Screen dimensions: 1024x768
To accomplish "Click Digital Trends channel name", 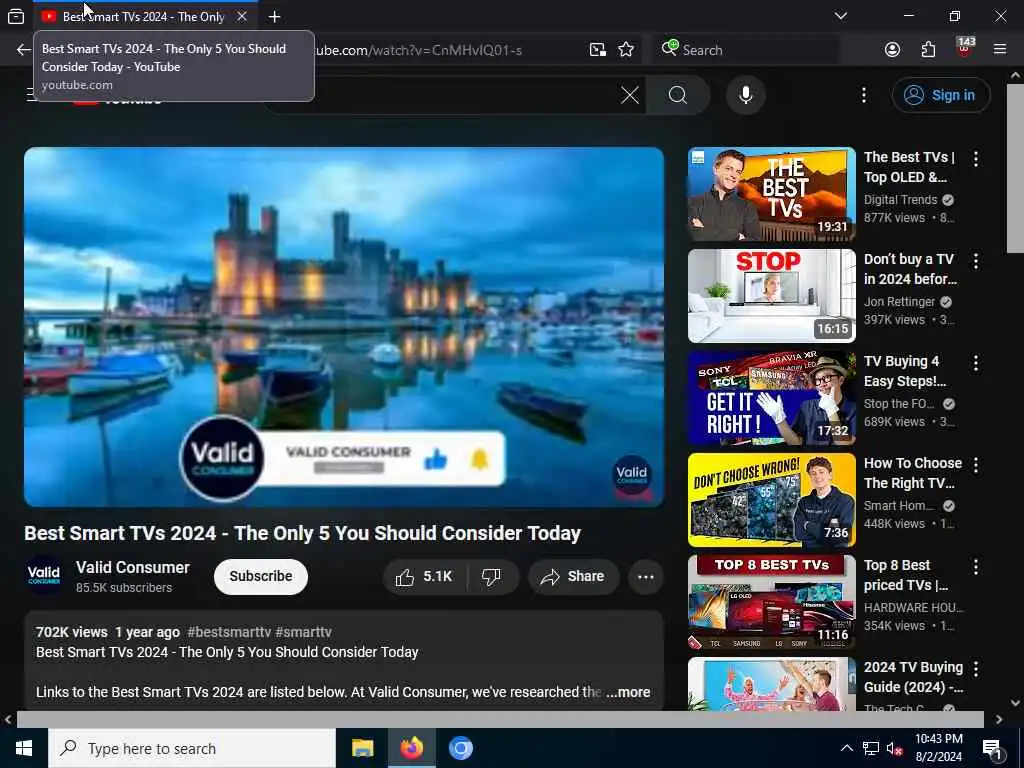I will click(x=900, y=200).
